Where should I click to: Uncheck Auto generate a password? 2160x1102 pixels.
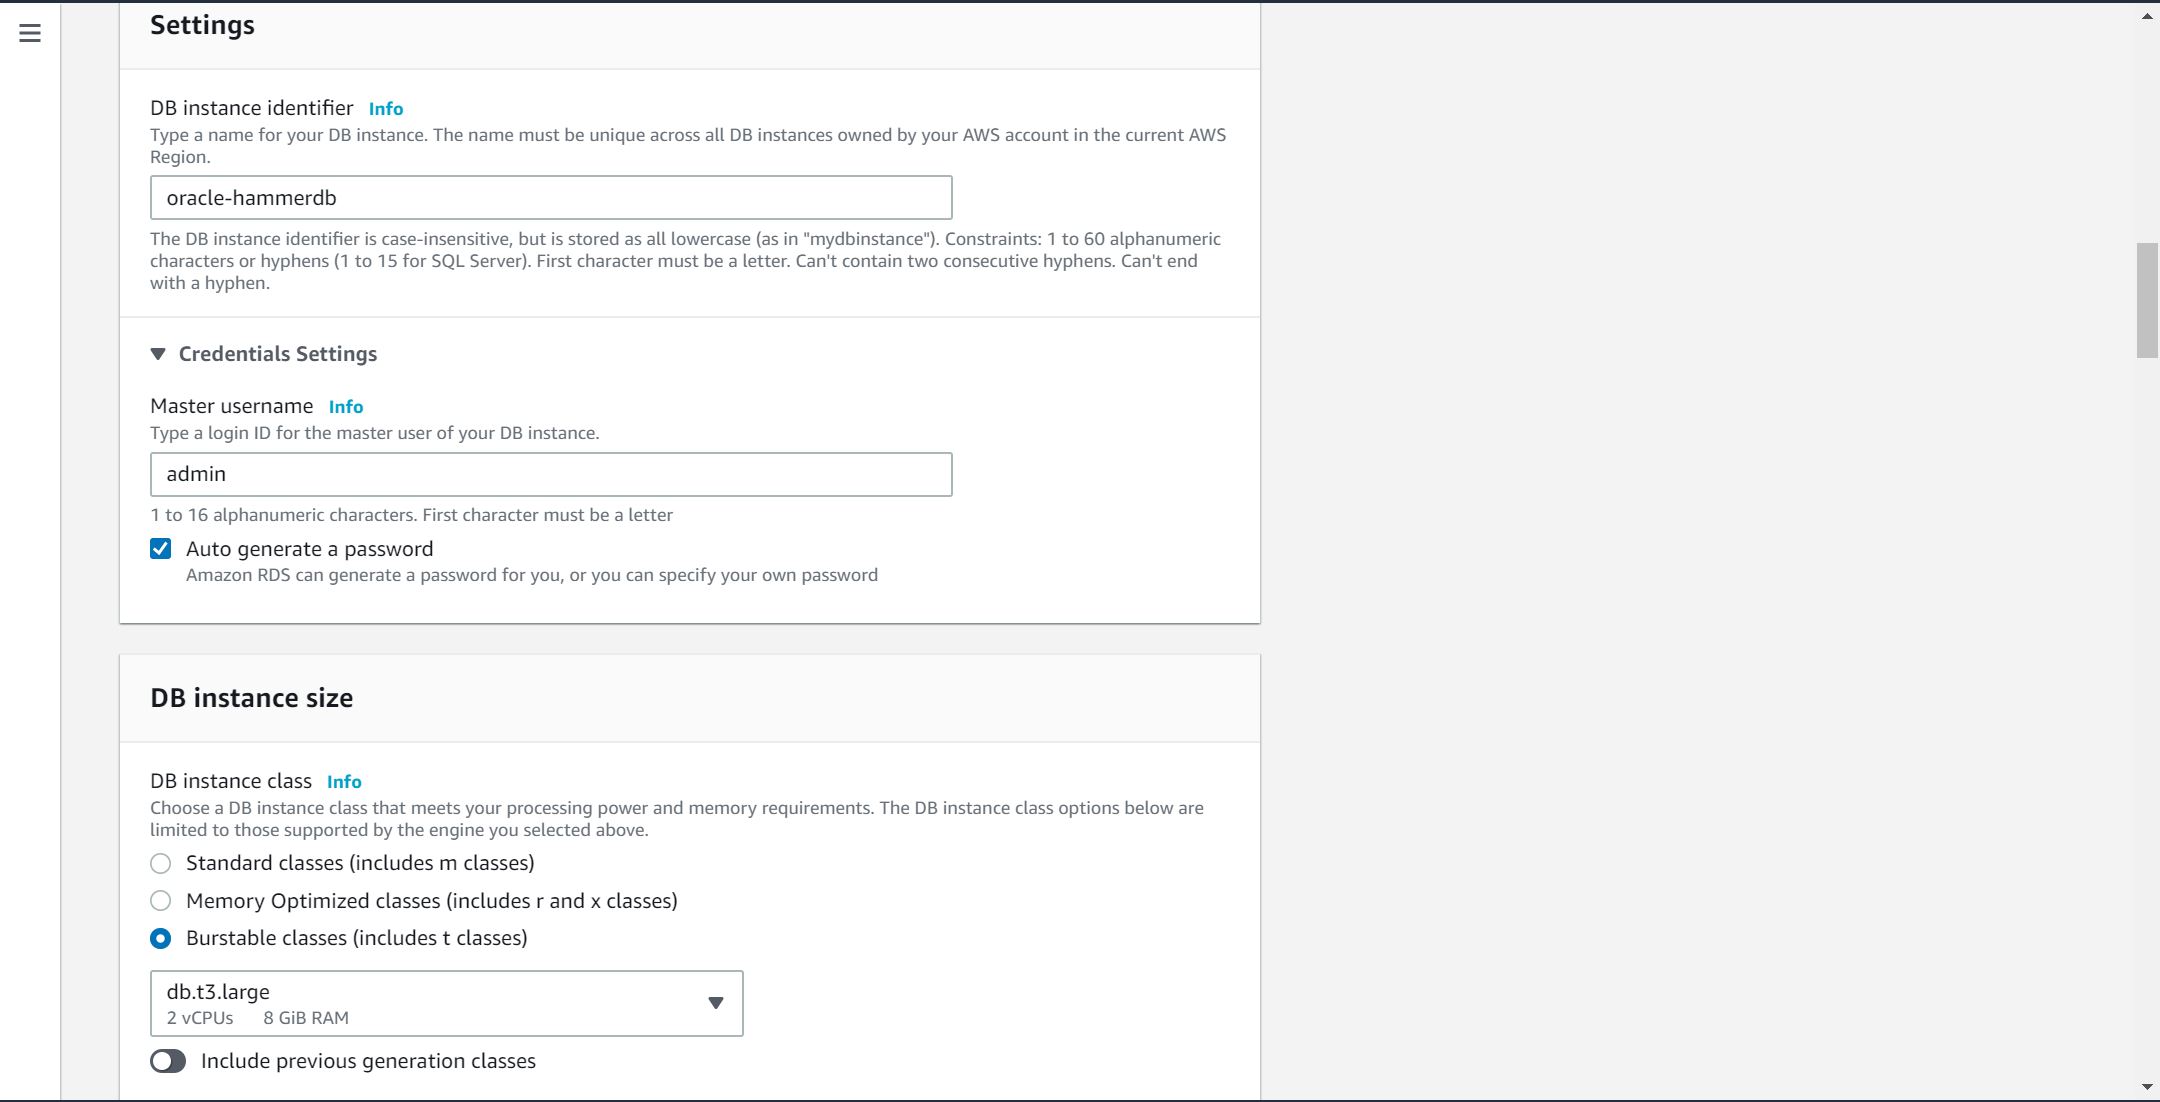click(x=161, y=549)
